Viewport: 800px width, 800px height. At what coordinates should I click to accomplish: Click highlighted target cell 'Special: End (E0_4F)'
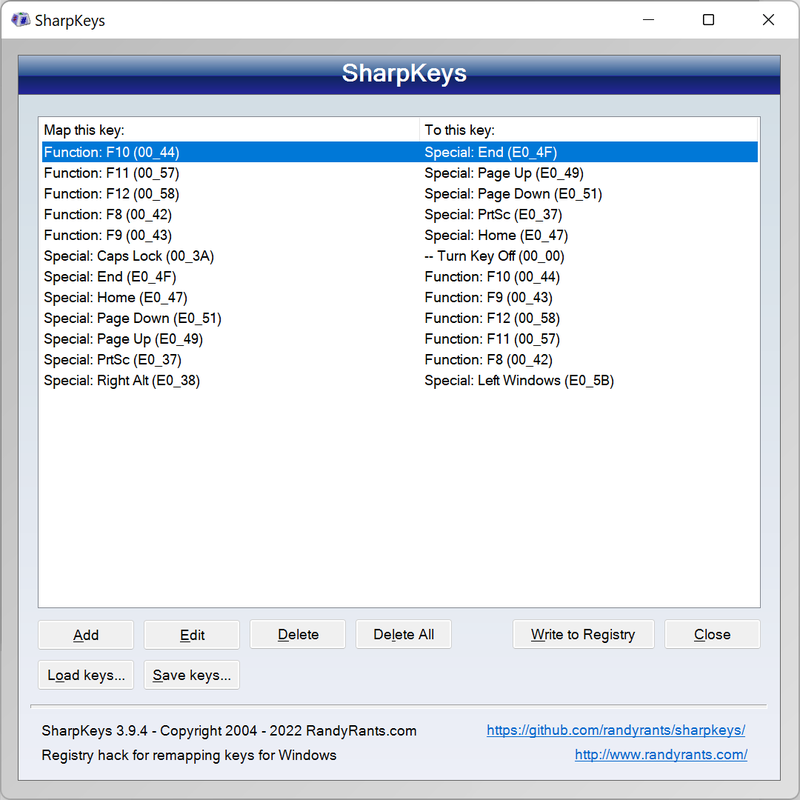491,152
